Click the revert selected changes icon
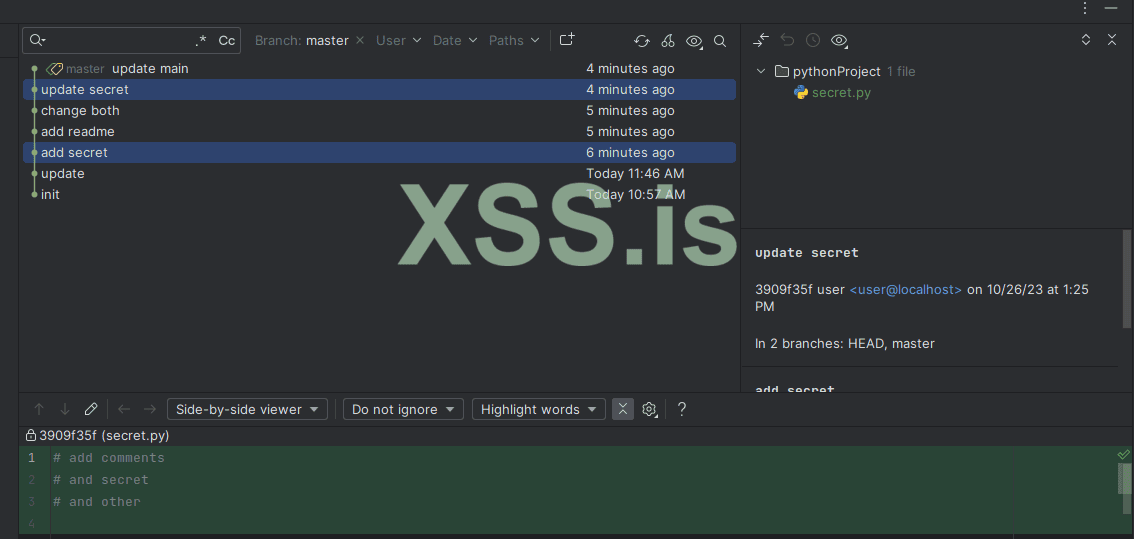The image size is (1134, 539). tap(788, 41)
